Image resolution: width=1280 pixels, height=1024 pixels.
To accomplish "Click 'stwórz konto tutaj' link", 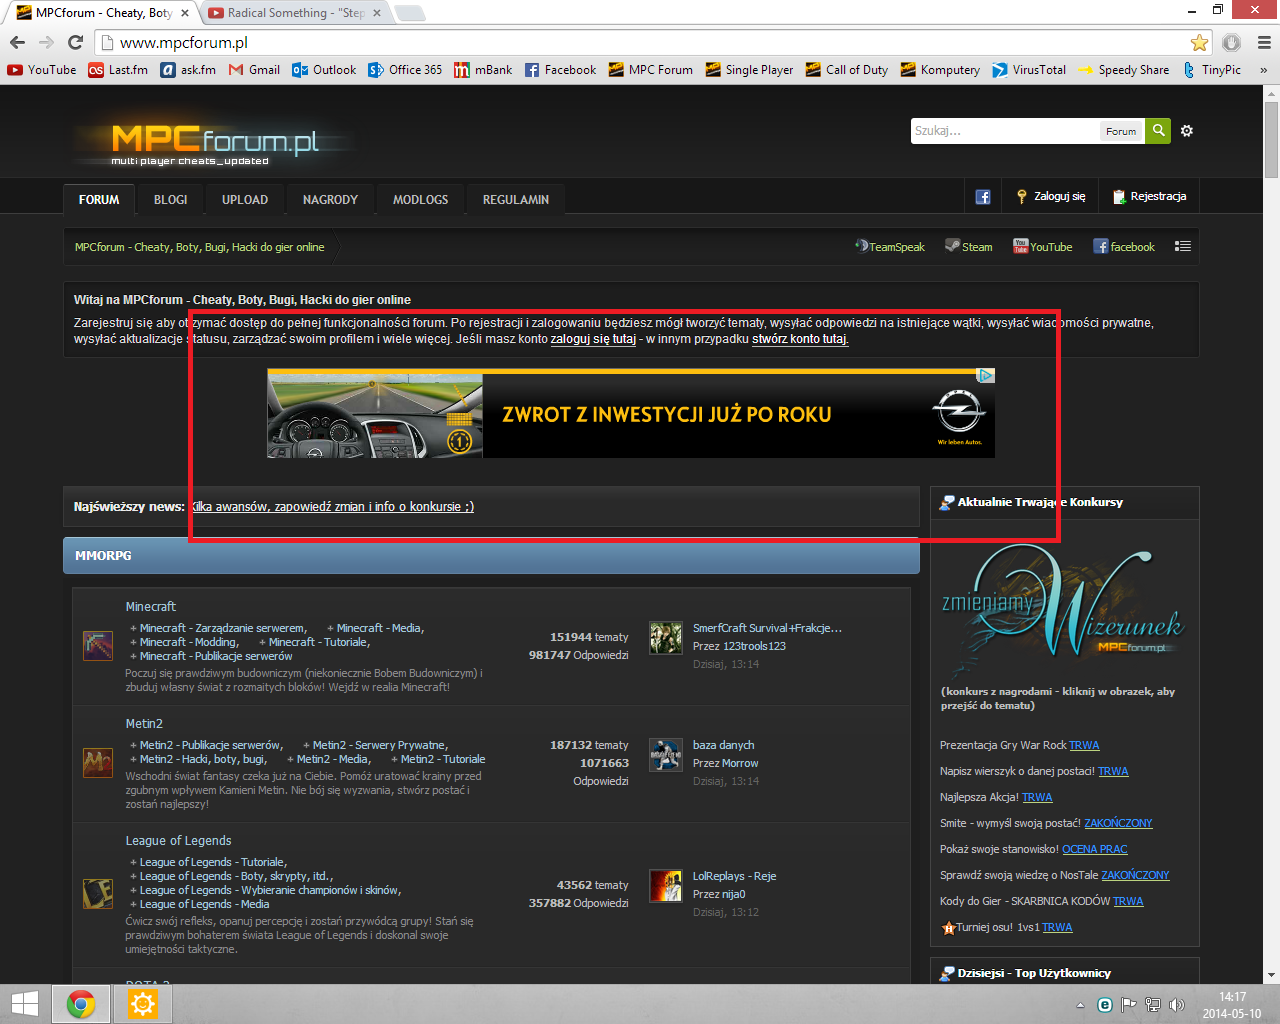I will (800, 339).
